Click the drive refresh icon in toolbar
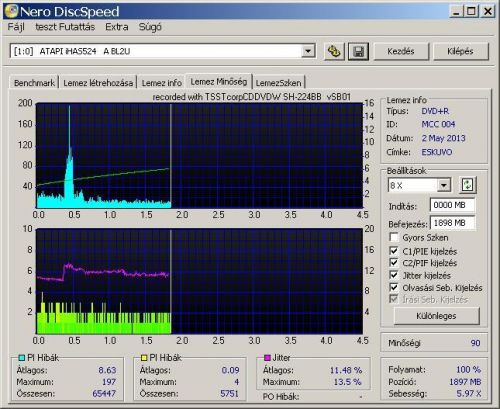Screen dimensions: 500x409 point(334,52)
